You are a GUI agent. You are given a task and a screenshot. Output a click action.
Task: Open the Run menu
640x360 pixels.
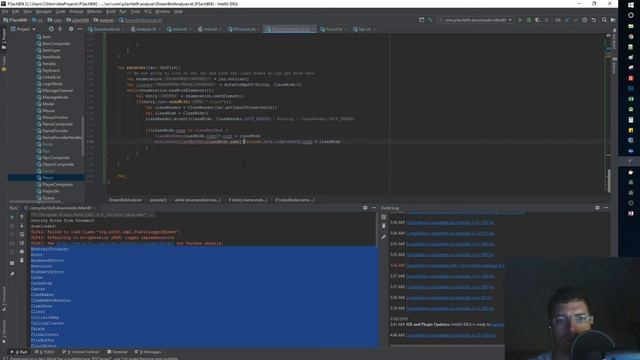click(123, 11)
